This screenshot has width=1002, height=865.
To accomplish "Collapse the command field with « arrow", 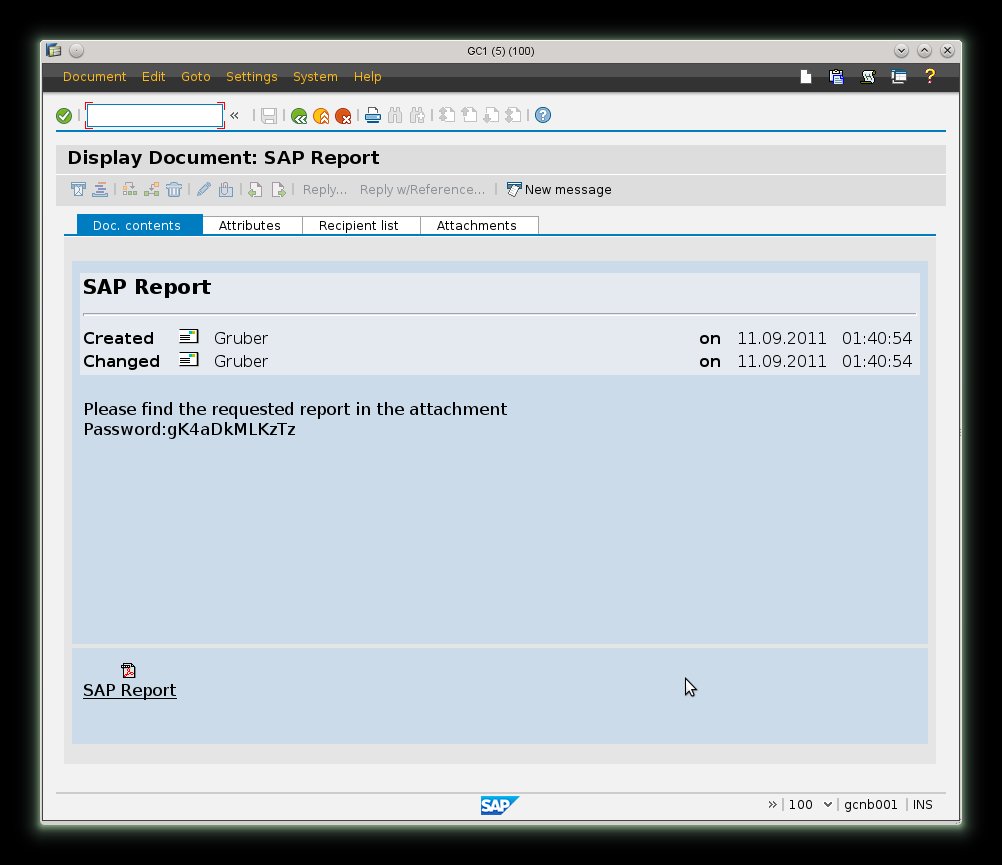I will click(235, 116).
